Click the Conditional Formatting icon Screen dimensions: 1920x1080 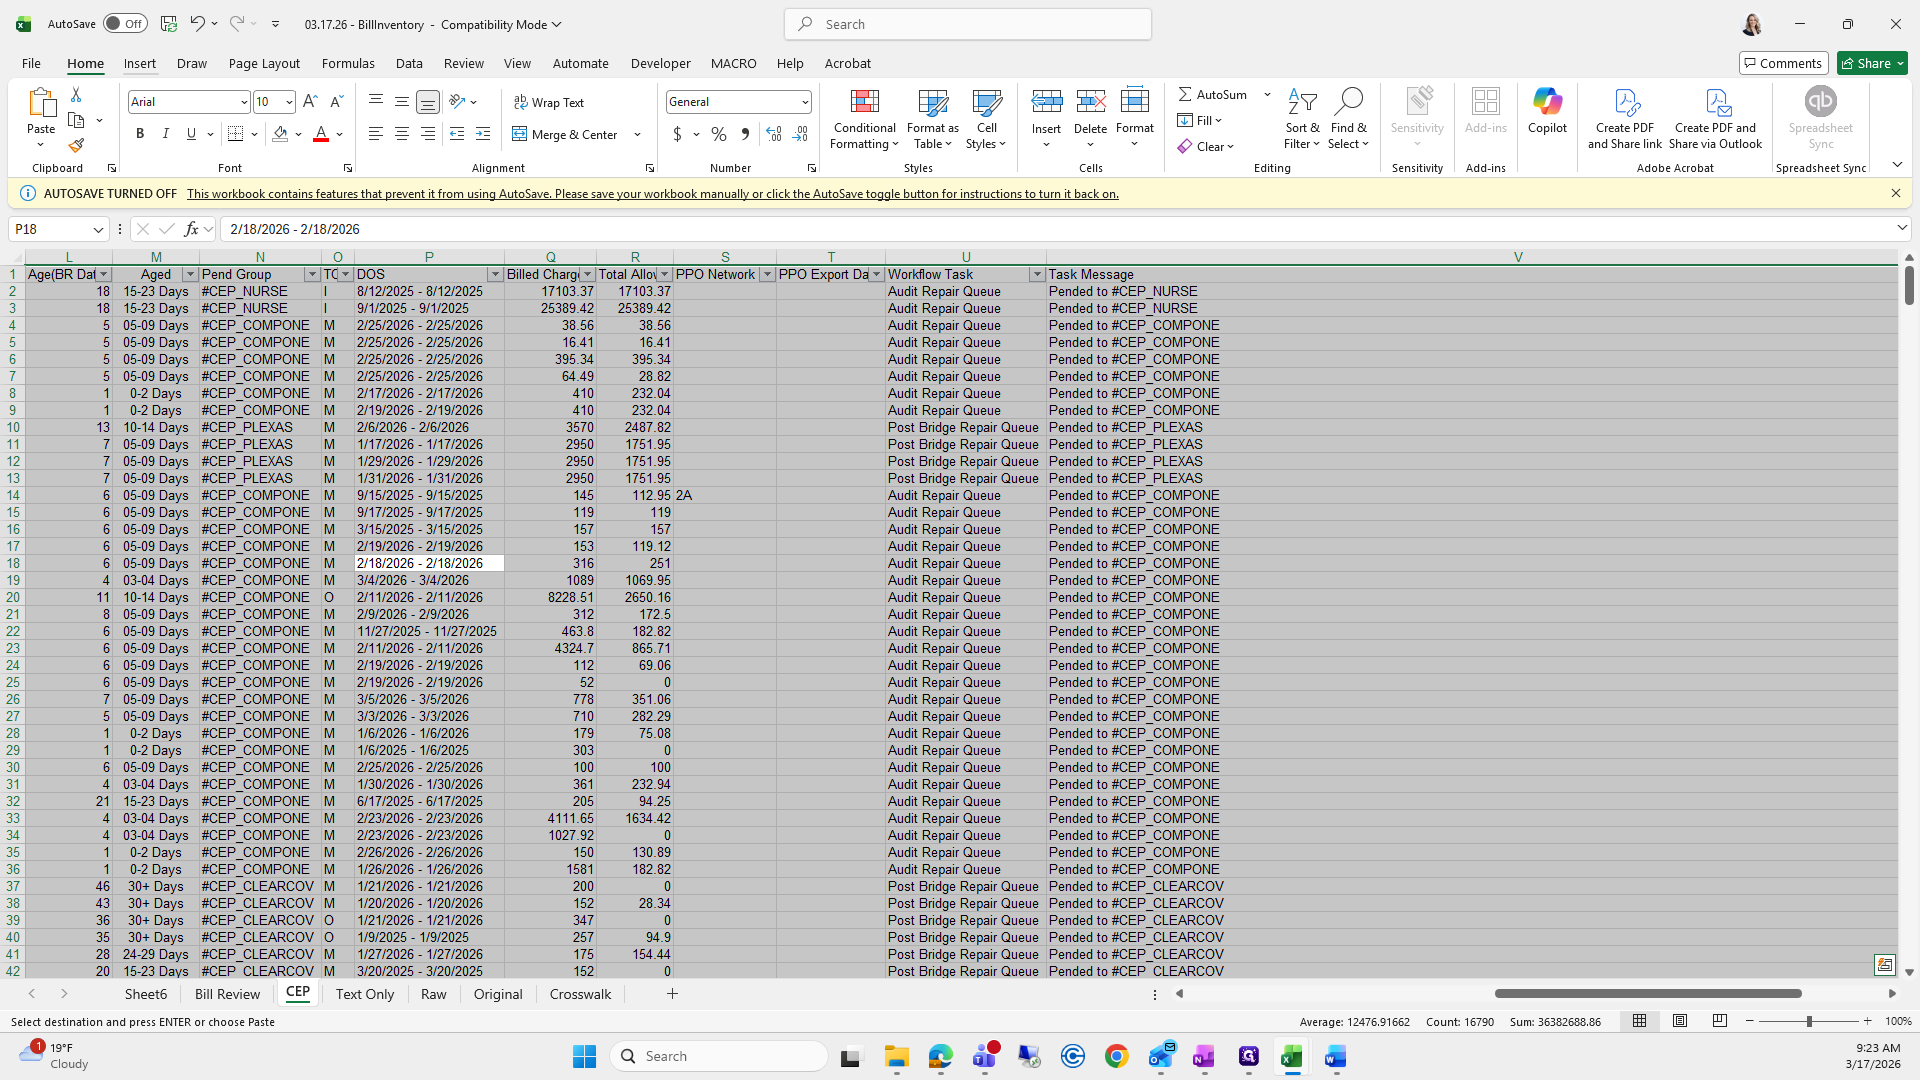point(864,103)
